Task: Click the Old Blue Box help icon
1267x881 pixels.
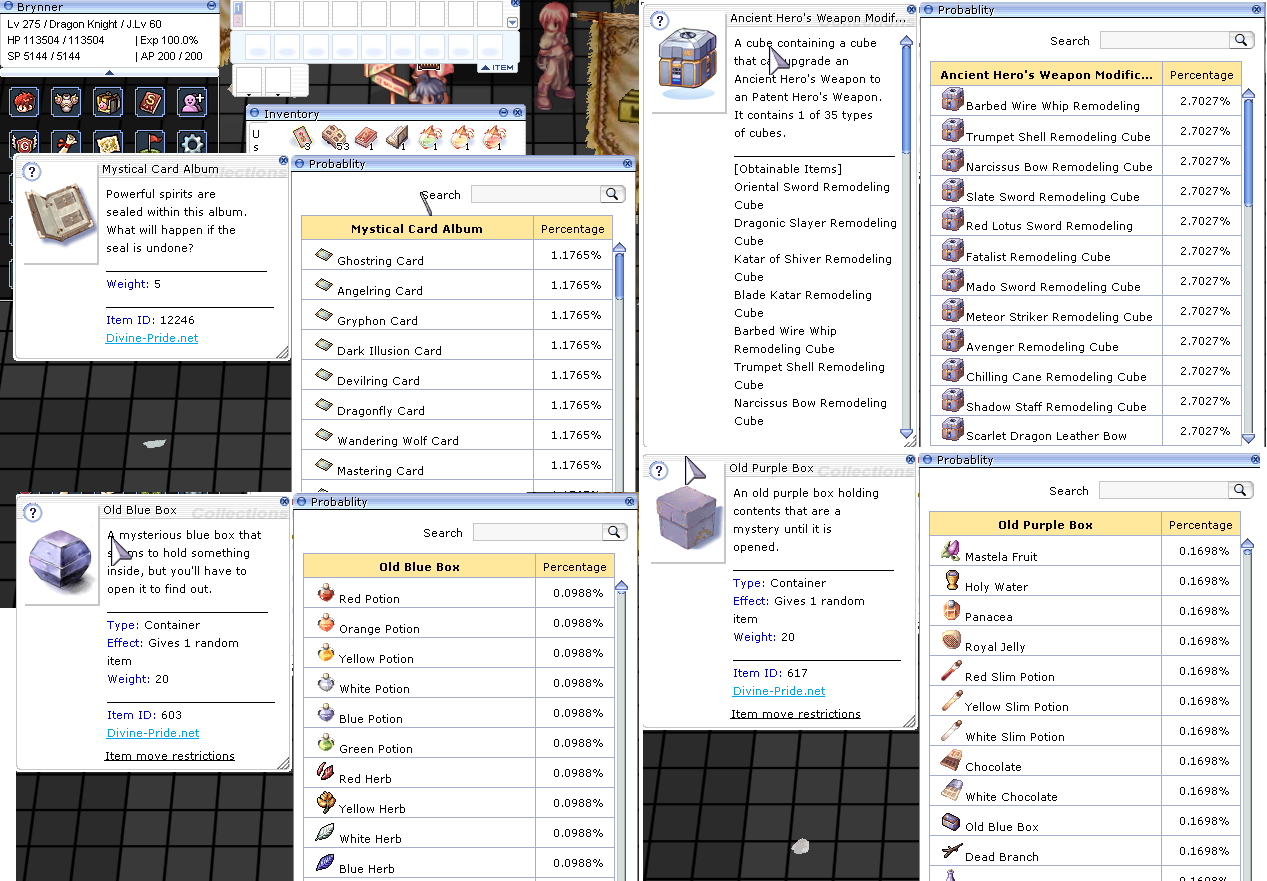Action: 32,513
